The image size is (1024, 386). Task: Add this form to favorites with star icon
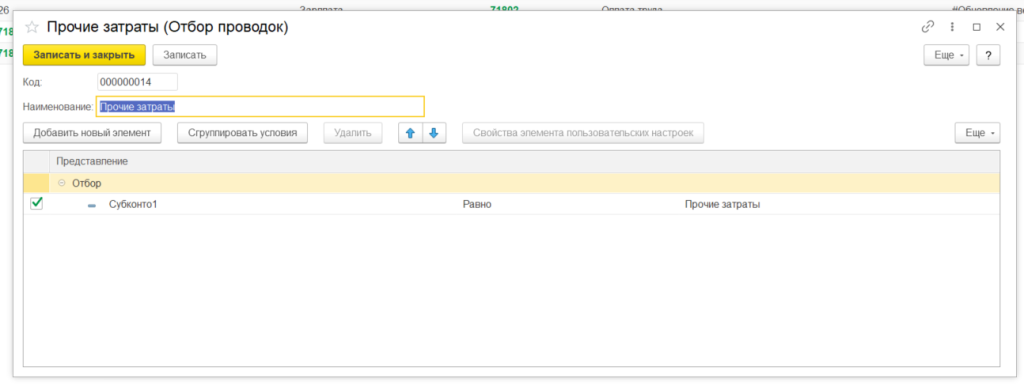[31, 27]
